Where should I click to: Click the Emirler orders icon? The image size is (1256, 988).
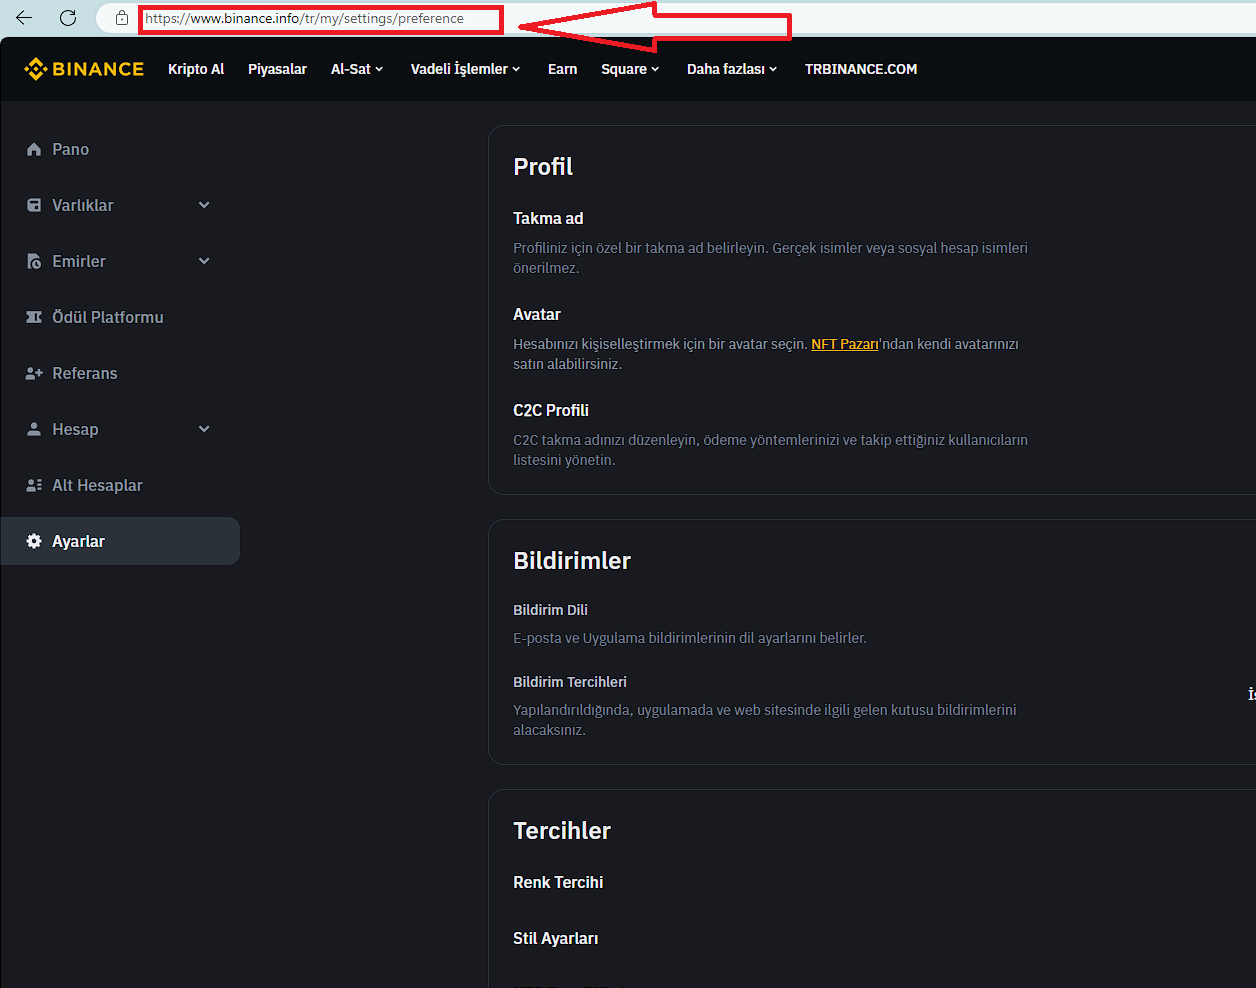tap(34, 261)
